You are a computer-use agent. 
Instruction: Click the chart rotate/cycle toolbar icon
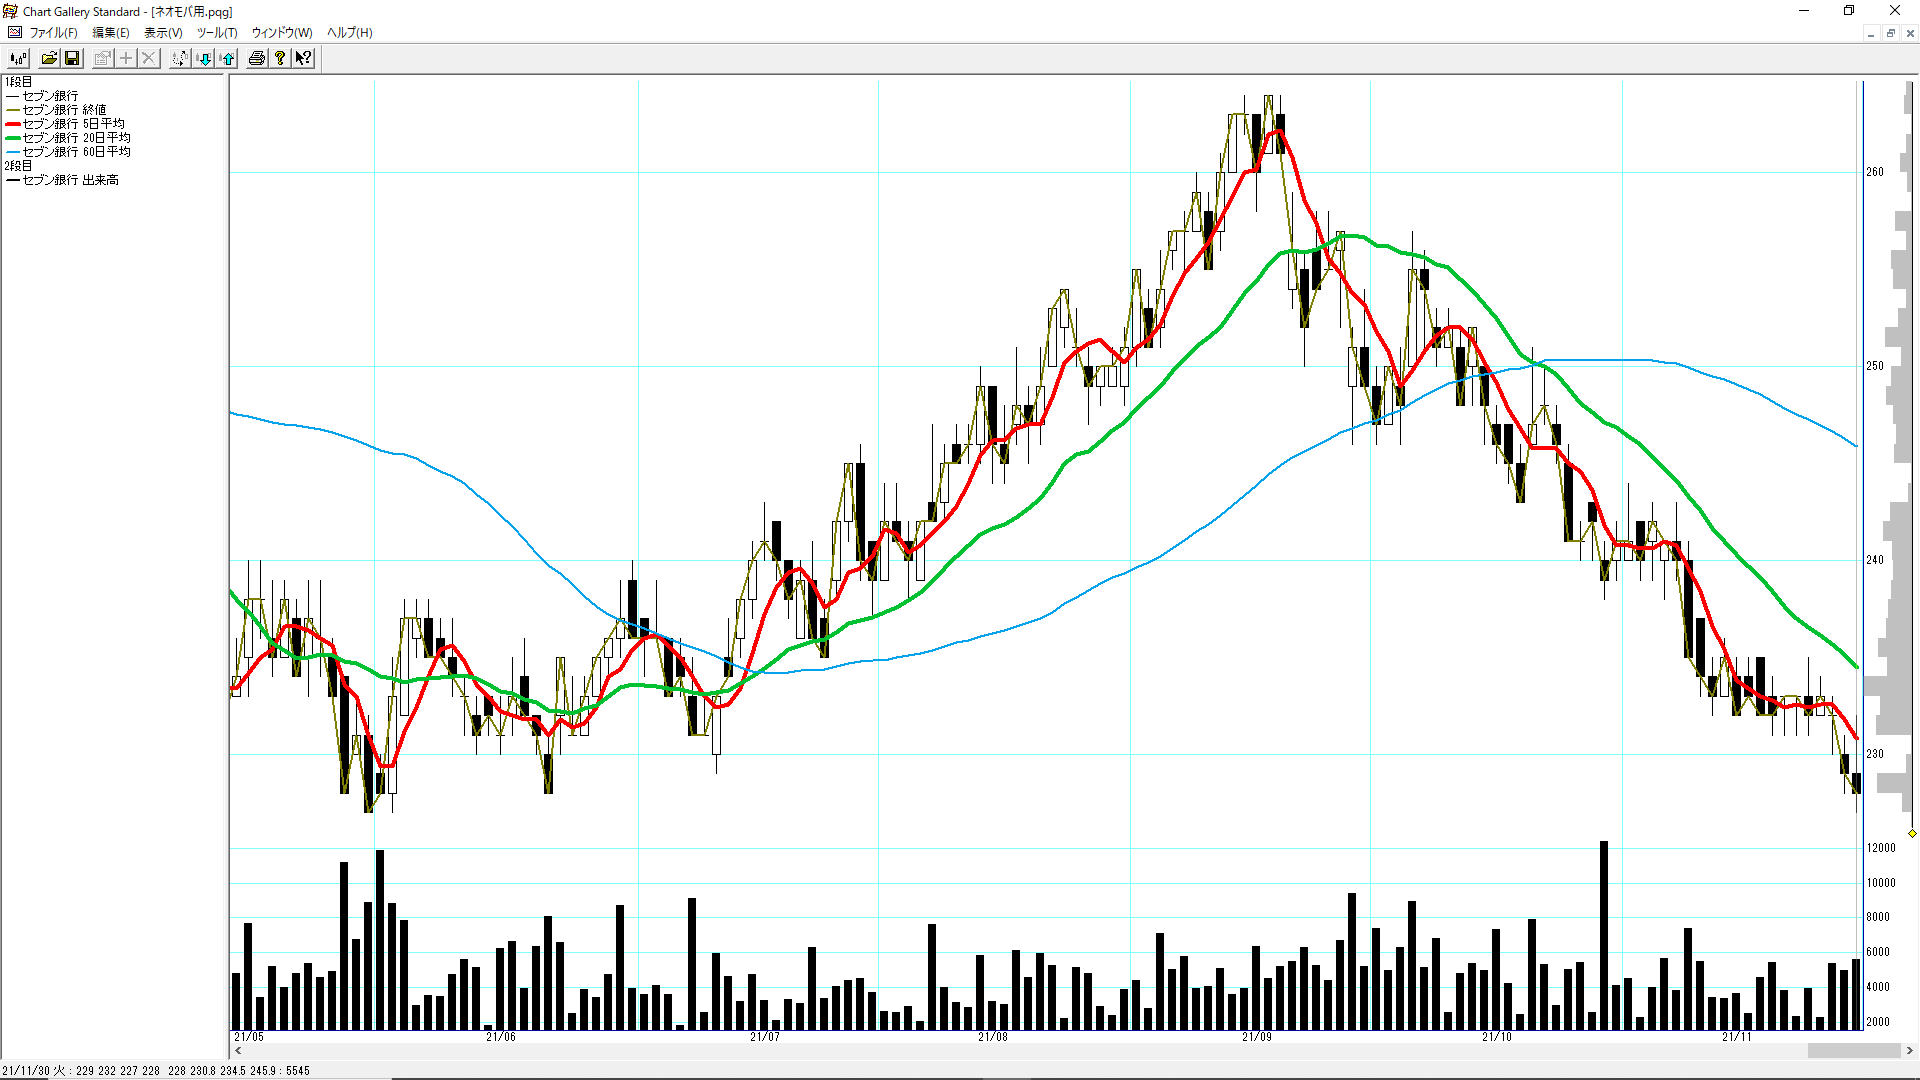tap(179, 58)
